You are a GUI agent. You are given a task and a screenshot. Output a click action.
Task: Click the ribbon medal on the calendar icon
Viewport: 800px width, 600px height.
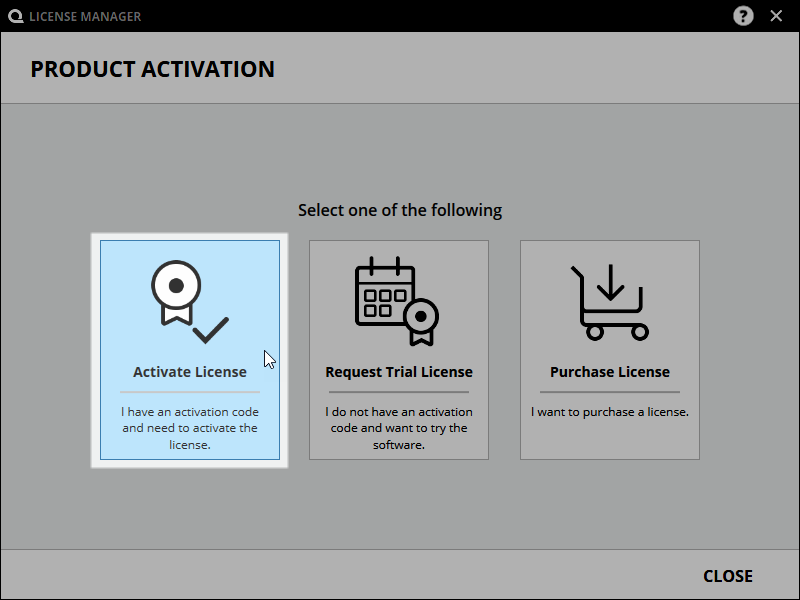click(421, 318)
